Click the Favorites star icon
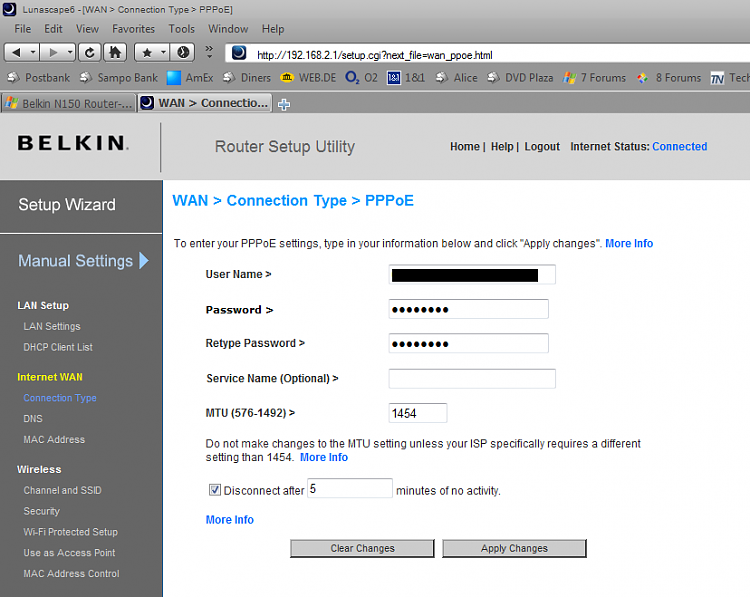750x597 pixels. point(147,52)
